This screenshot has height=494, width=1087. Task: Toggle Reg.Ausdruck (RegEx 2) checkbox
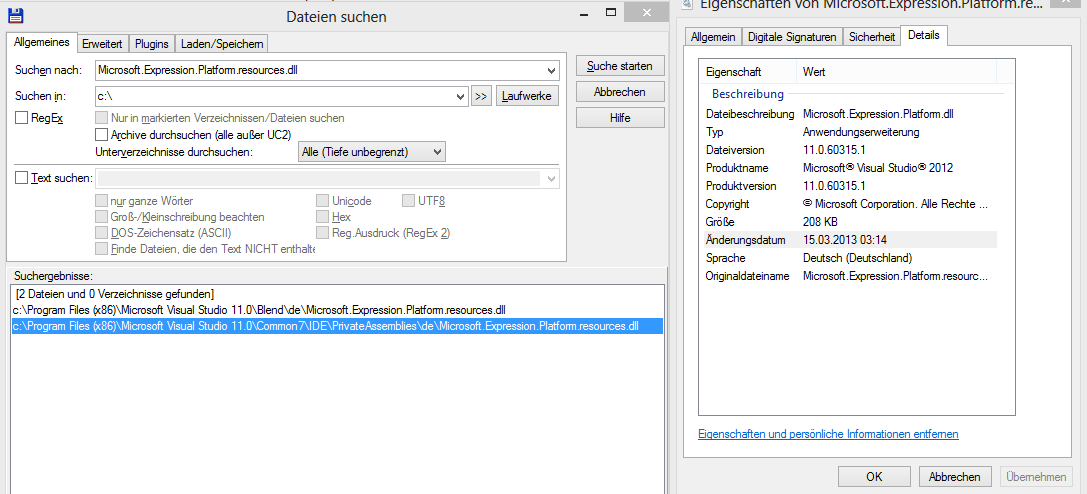click(322, 233)
